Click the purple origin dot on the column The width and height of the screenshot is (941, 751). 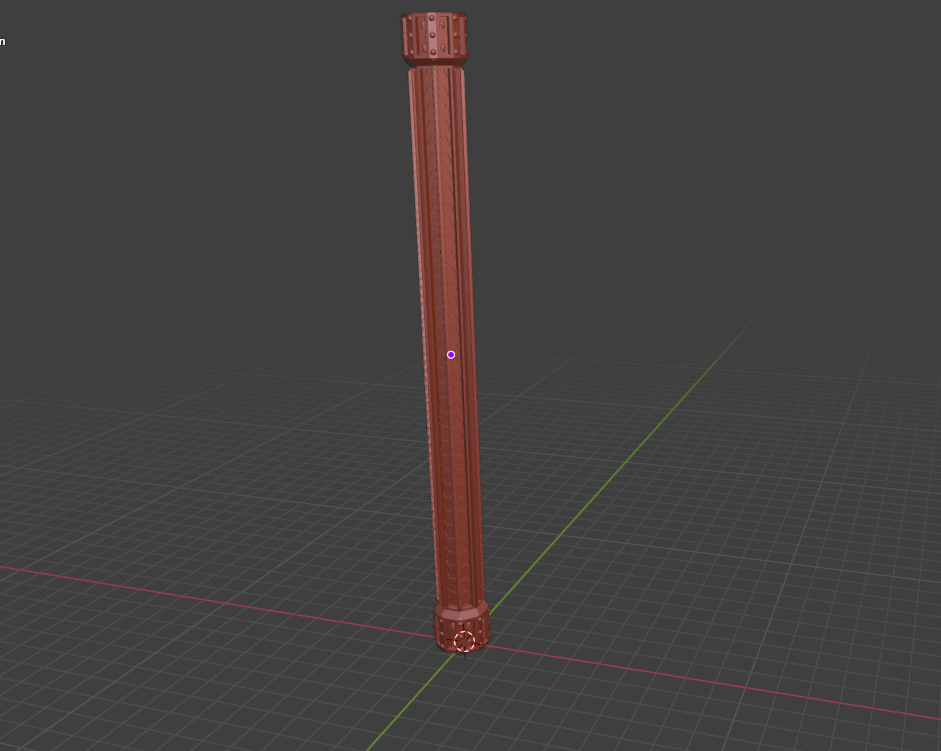(451, 355)
